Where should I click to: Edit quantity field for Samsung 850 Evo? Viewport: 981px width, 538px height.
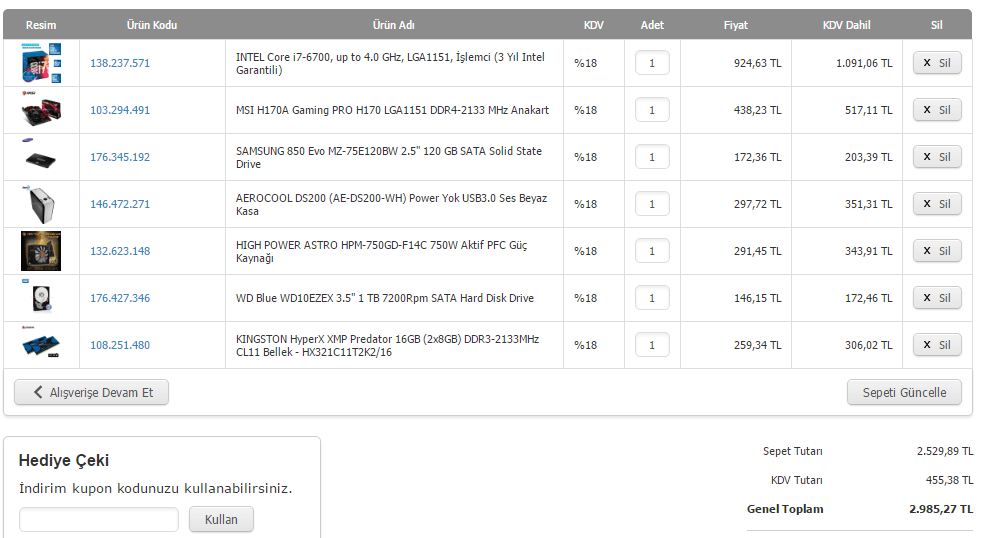coord(652,156)
